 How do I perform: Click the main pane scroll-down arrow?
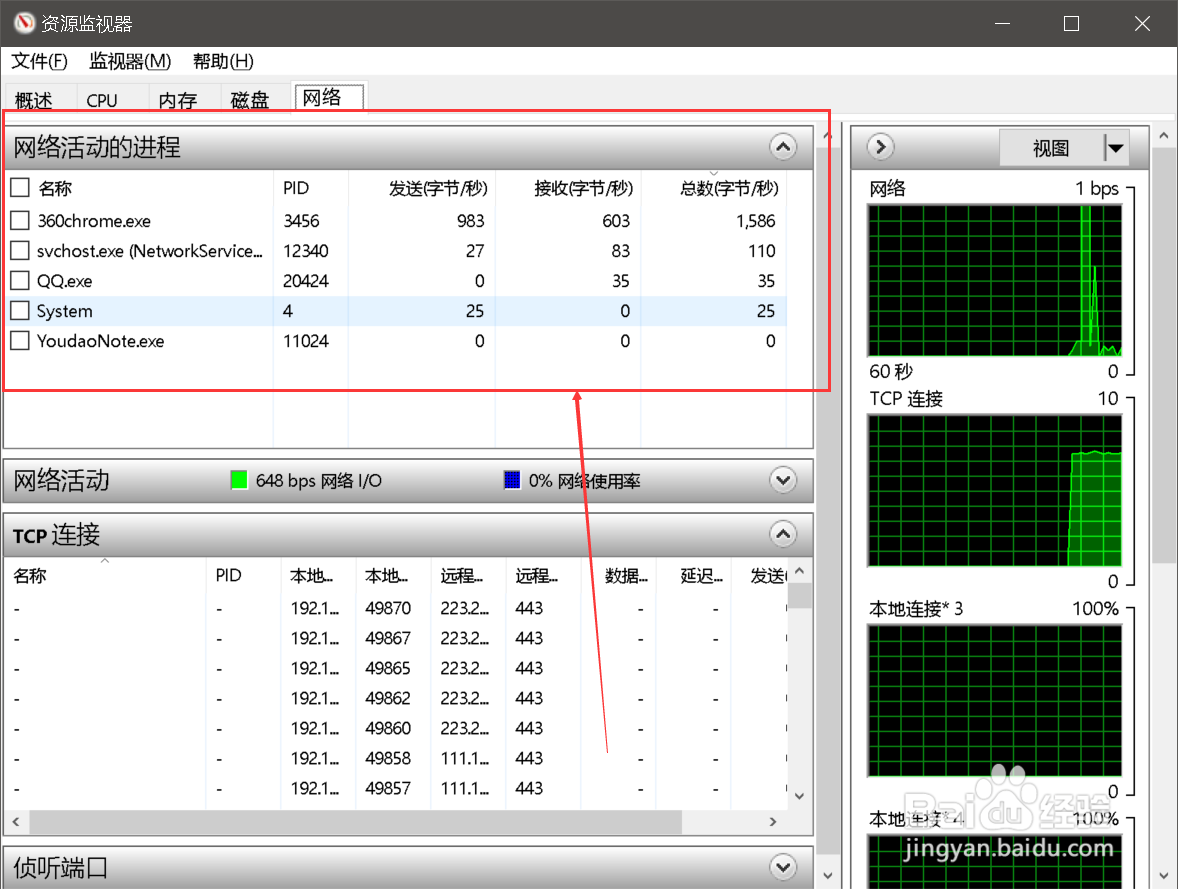coord(828,875)
